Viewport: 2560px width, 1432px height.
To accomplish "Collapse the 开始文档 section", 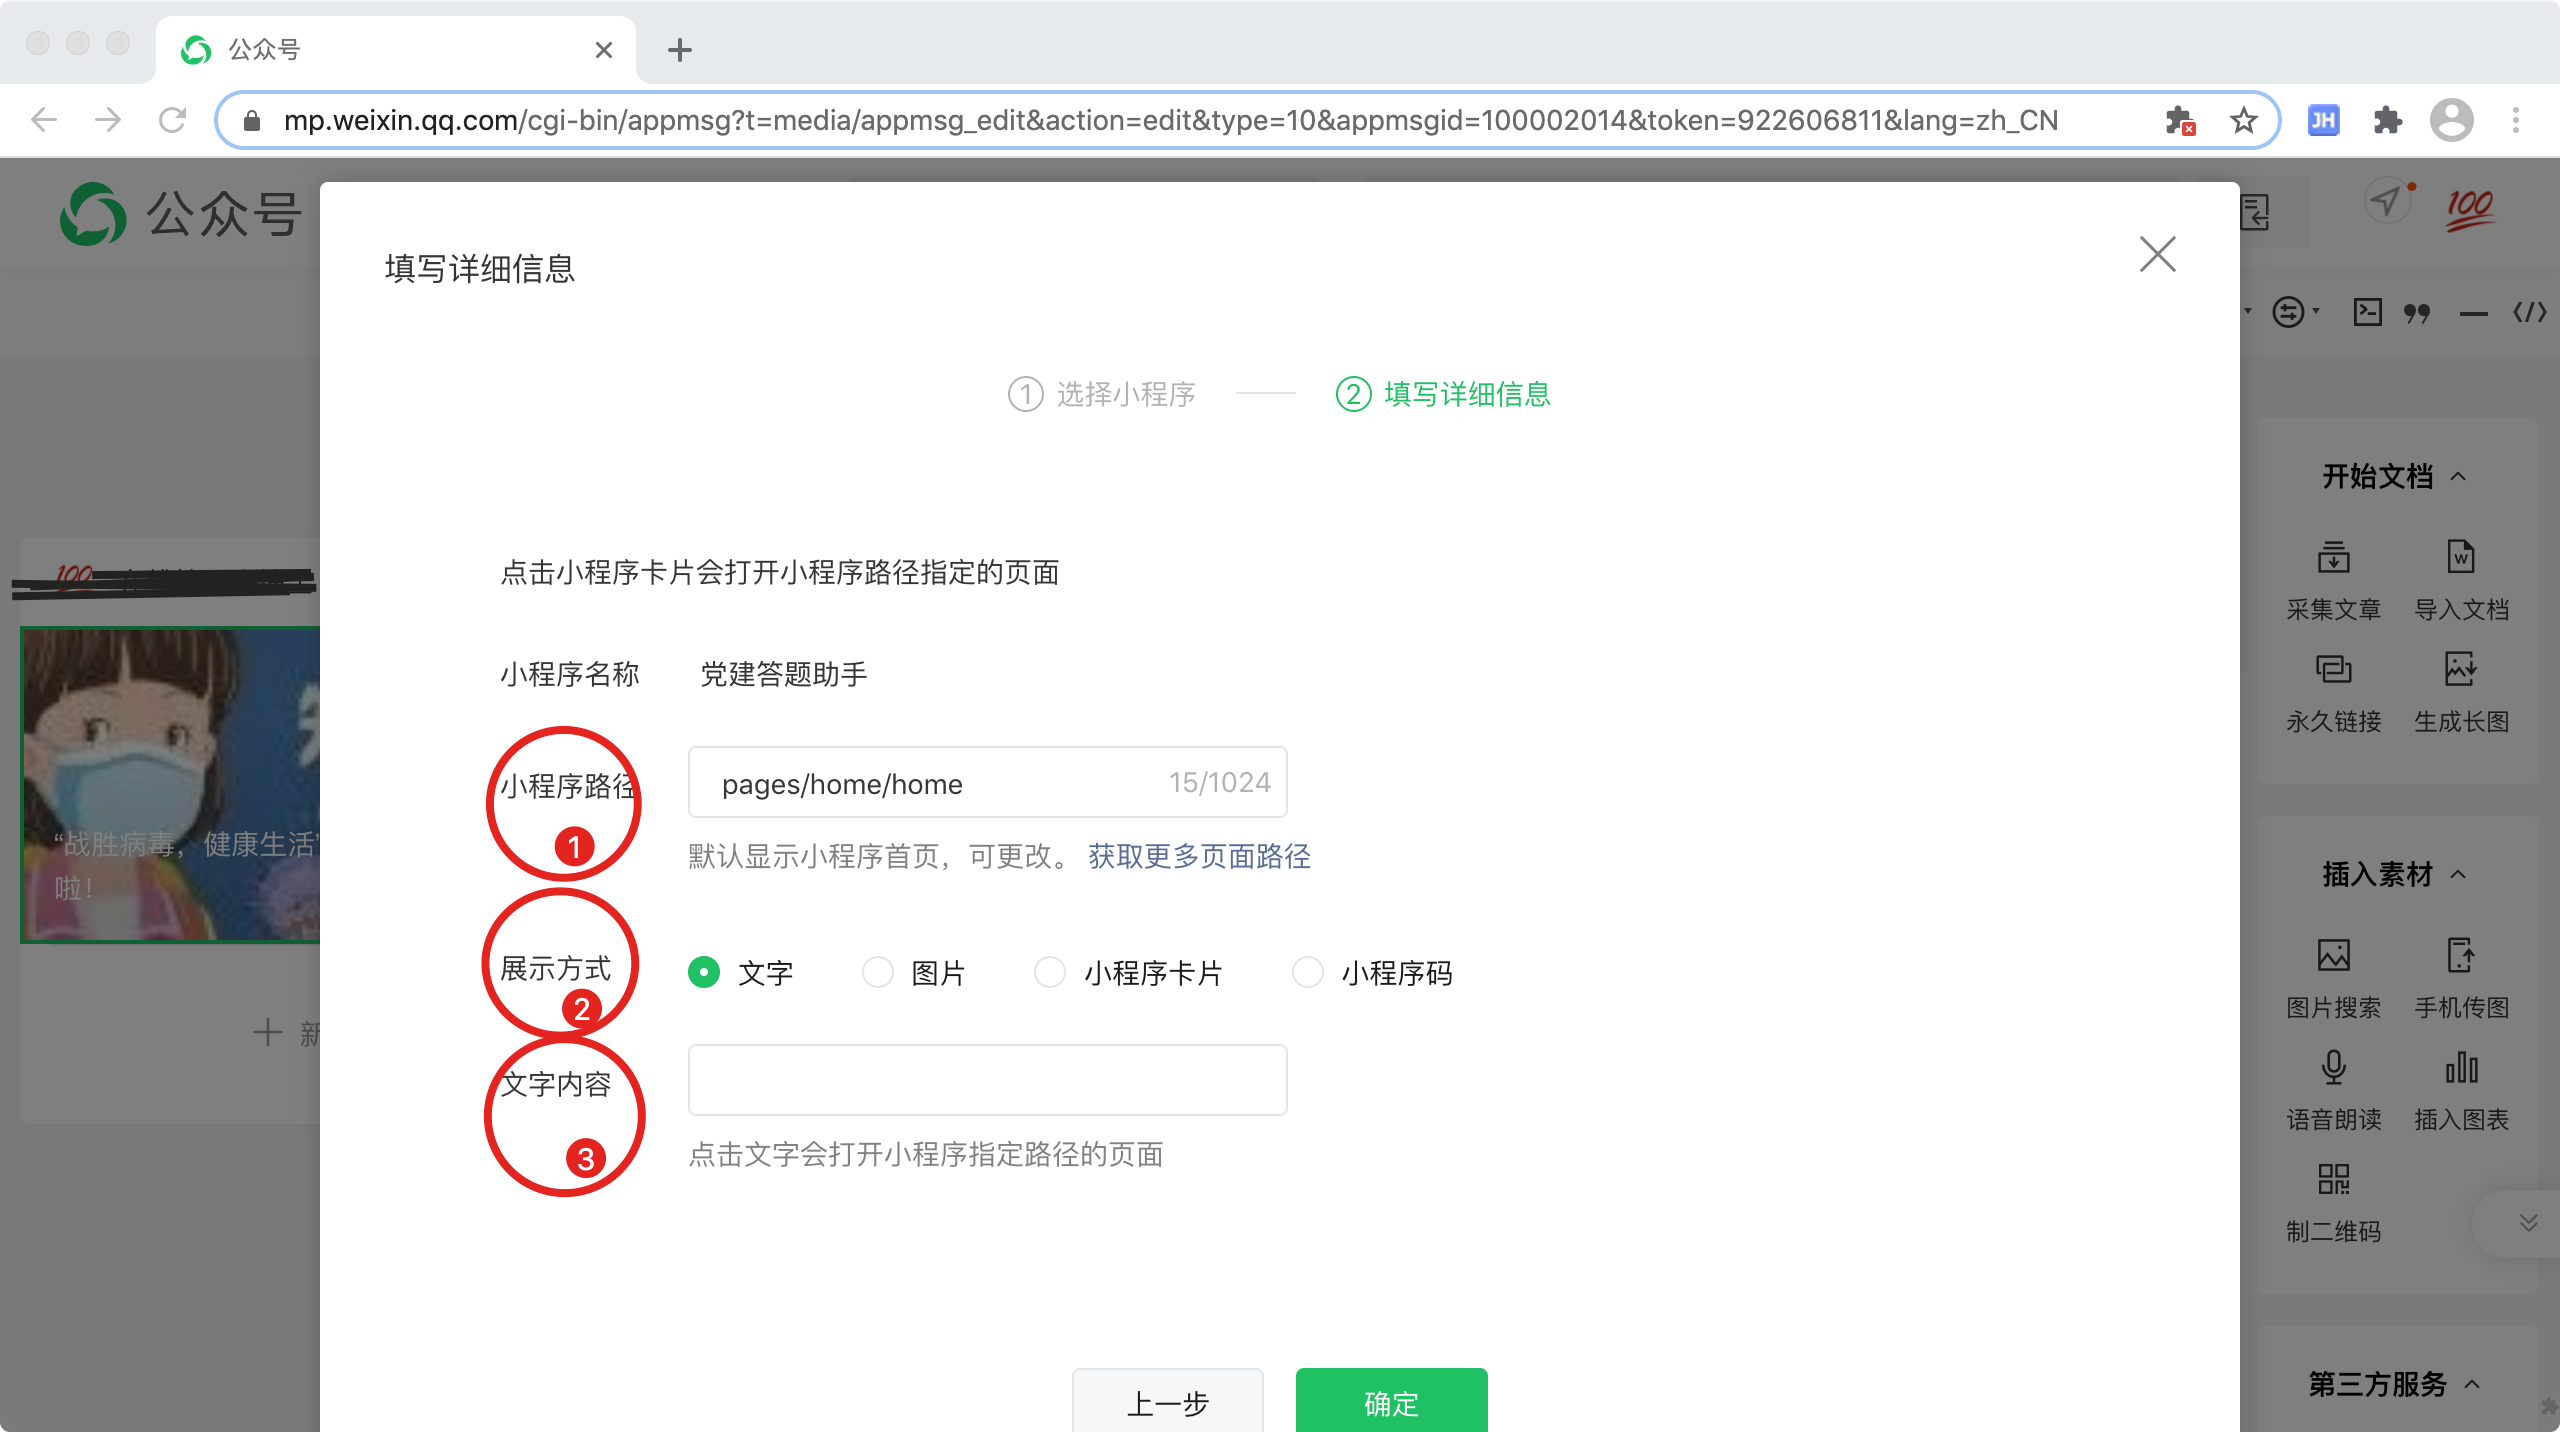I will coord(2458,476).
